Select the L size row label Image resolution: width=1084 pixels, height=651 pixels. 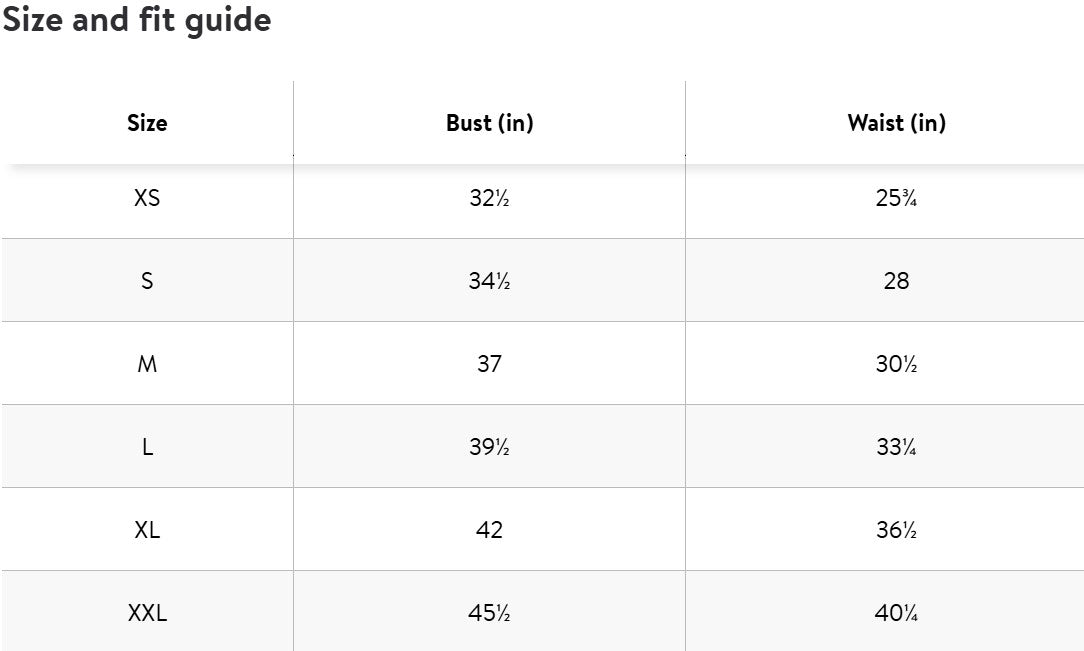click(x=147, y=447)
